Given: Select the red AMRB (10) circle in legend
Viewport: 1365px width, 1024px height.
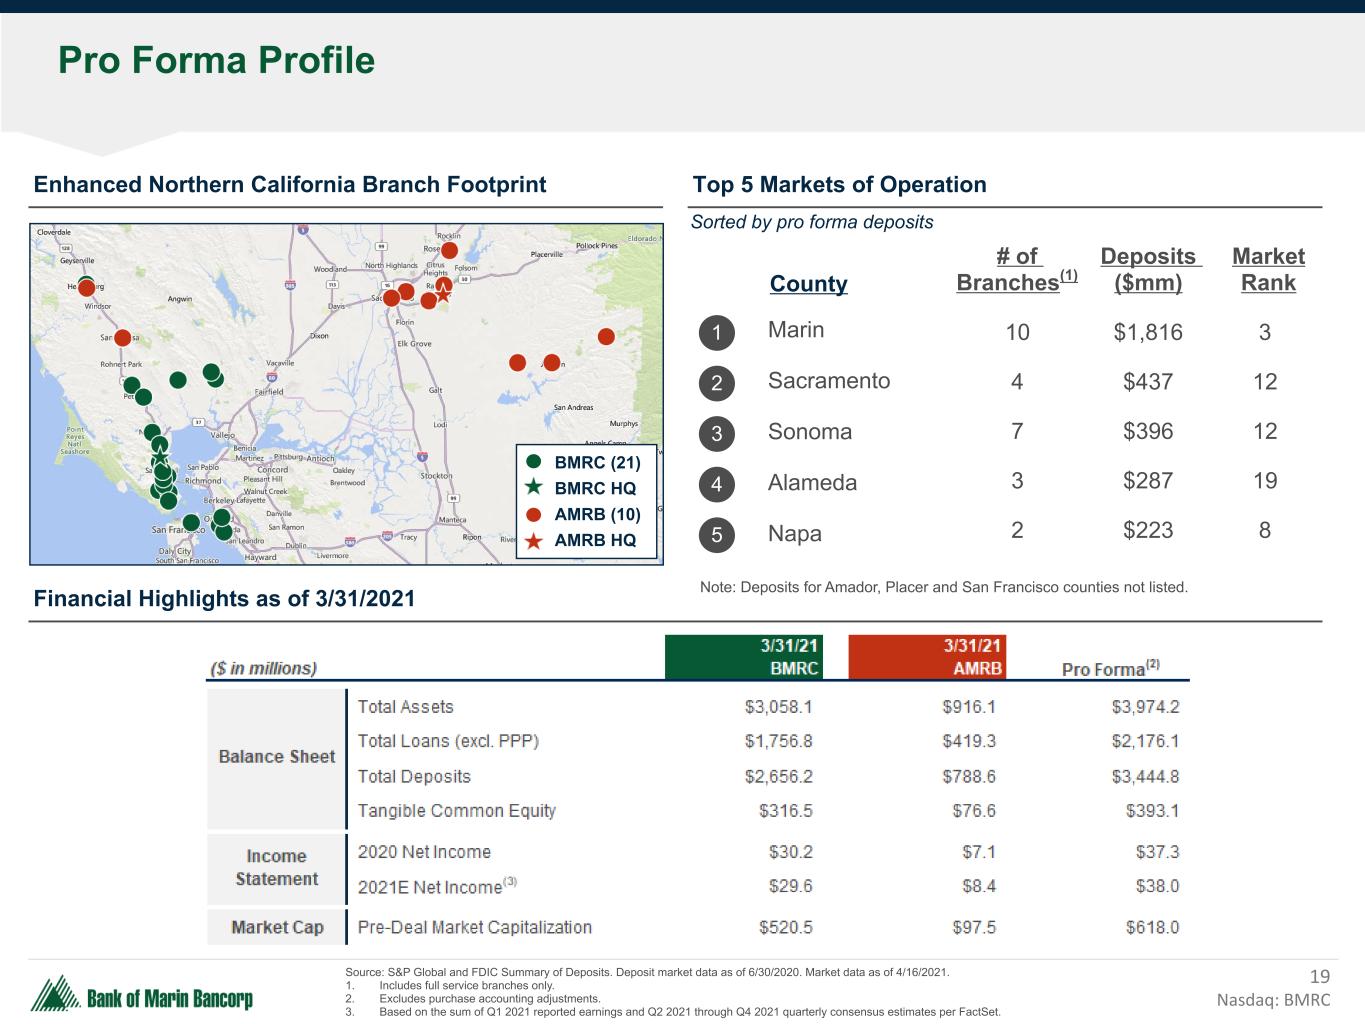Looking at the screenshot, I should 534,514.
